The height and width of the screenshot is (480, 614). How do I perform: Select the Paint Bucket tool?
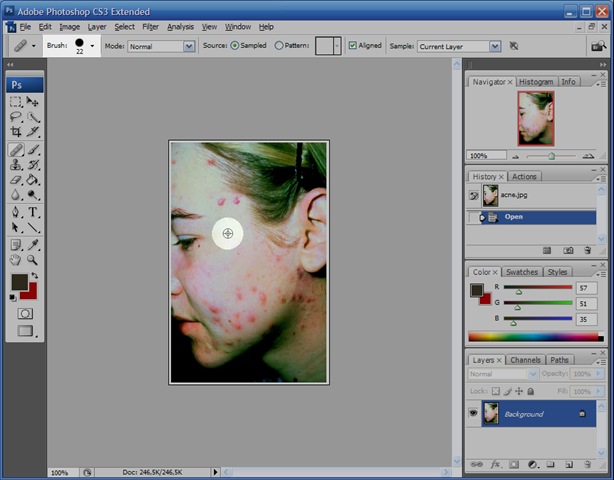[33, 180]
